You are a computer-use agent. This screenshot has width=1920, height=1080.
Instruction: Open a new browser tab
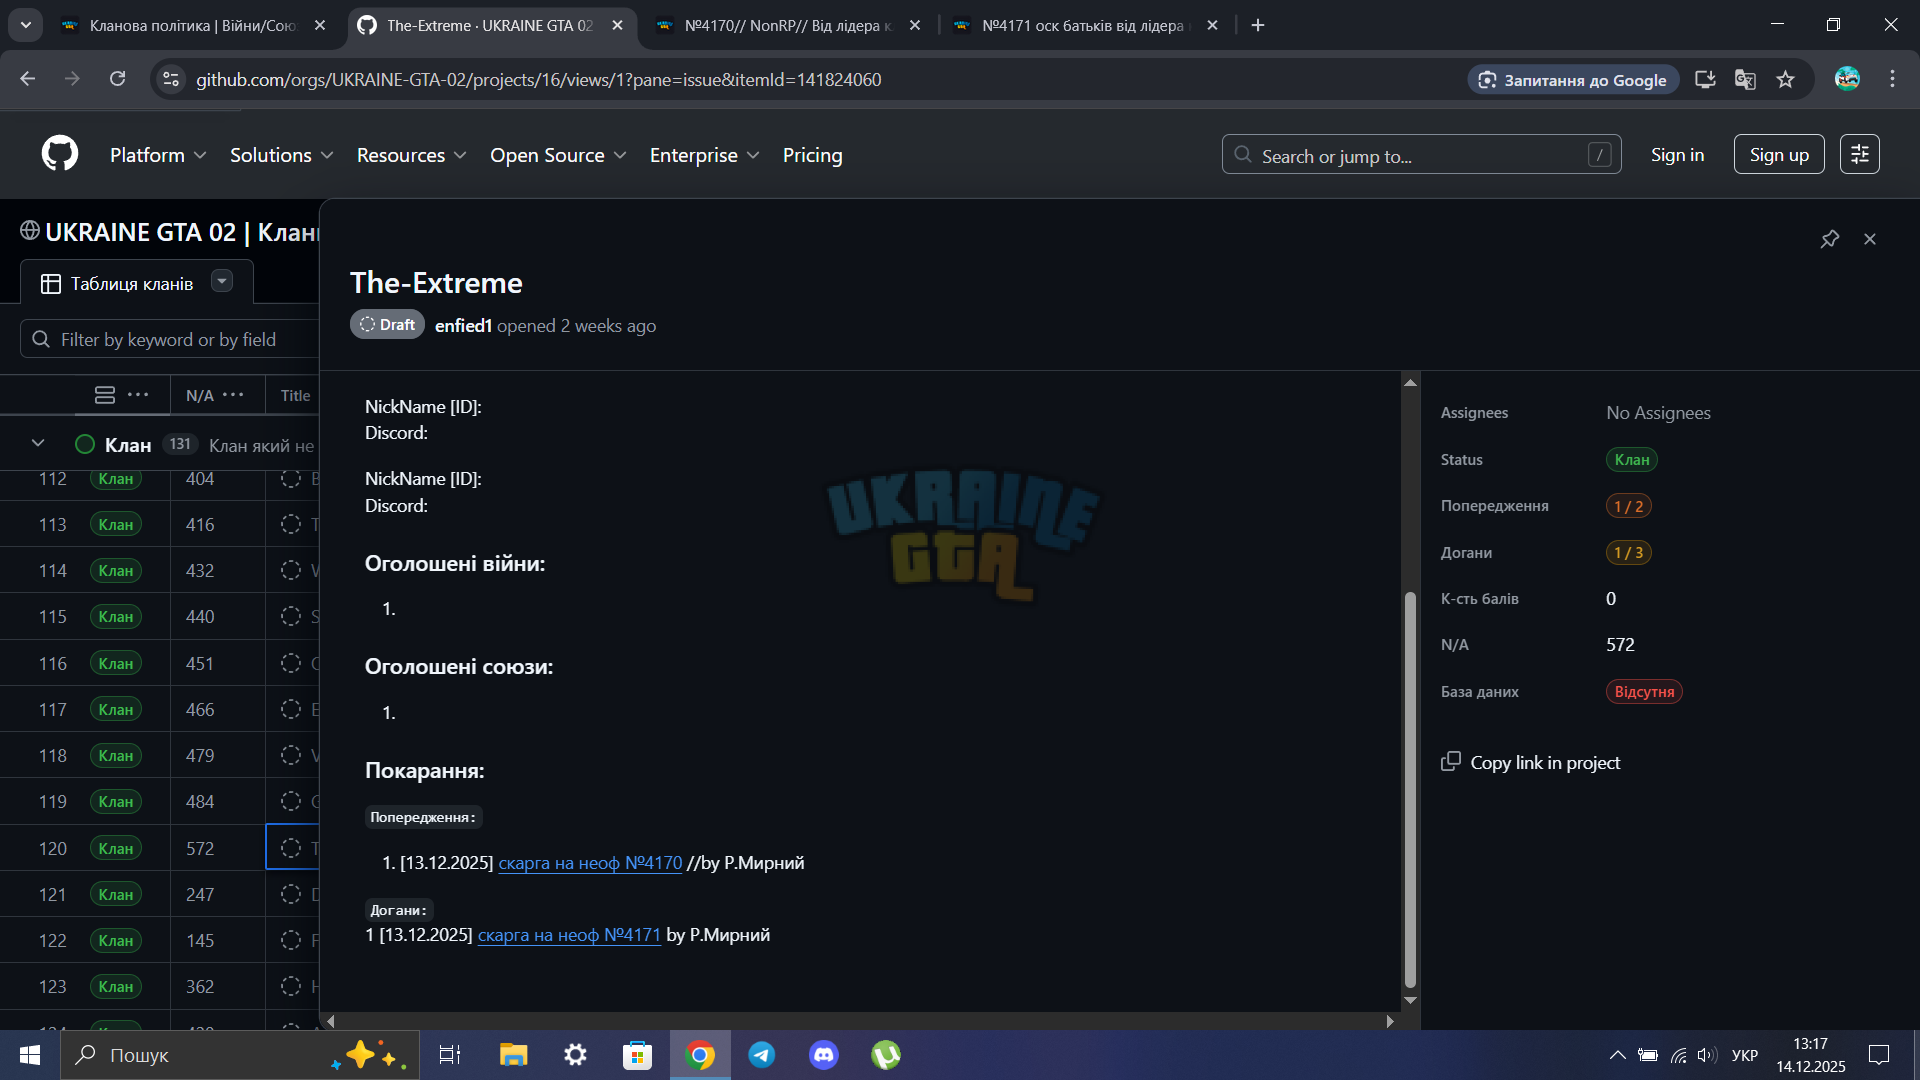[1258, 25]
